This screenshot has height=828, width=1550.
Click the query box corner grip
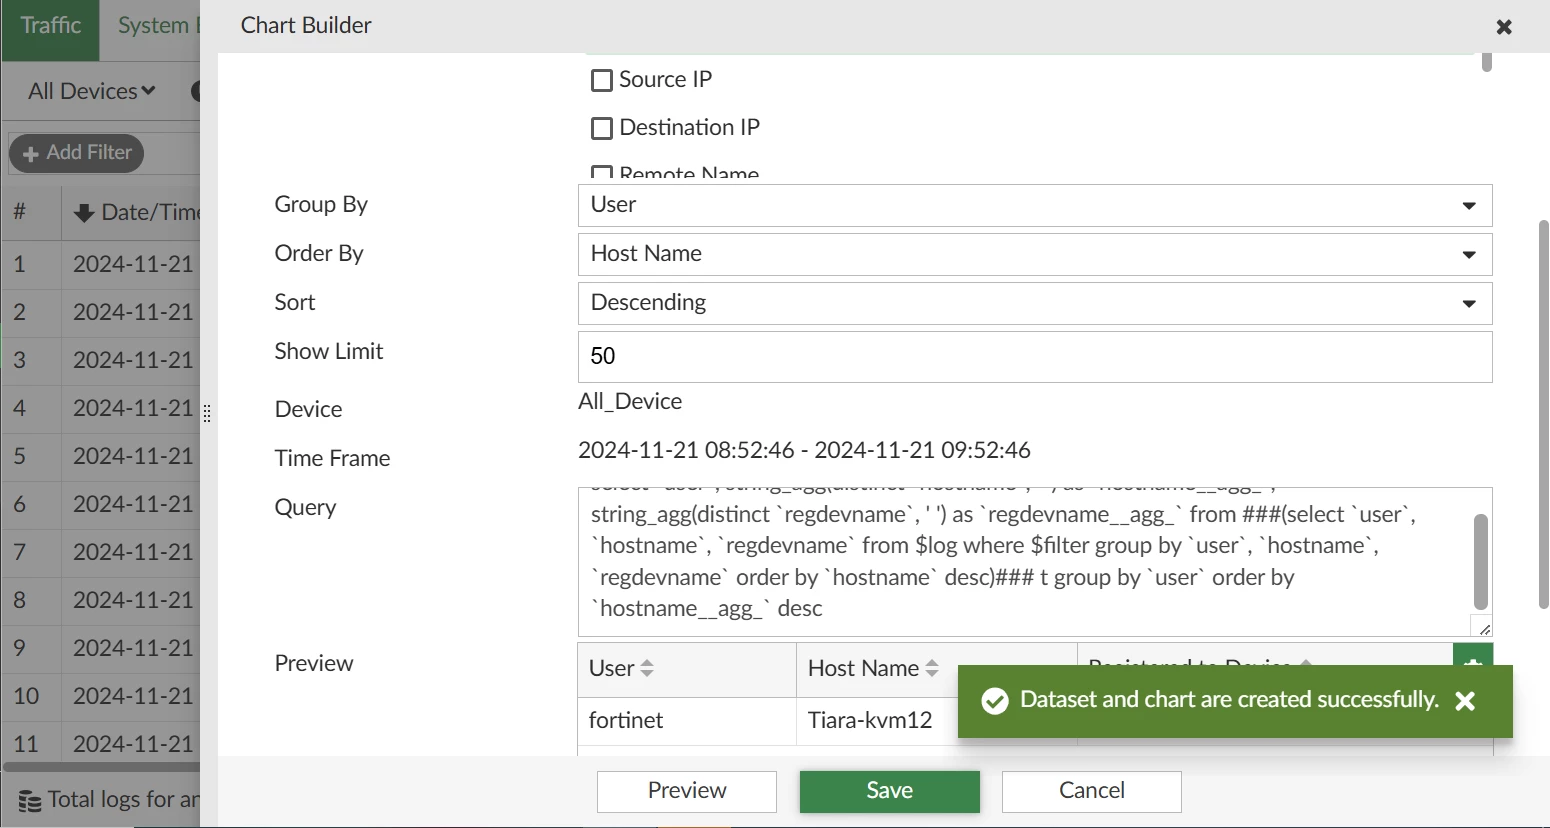[1484, 628]
